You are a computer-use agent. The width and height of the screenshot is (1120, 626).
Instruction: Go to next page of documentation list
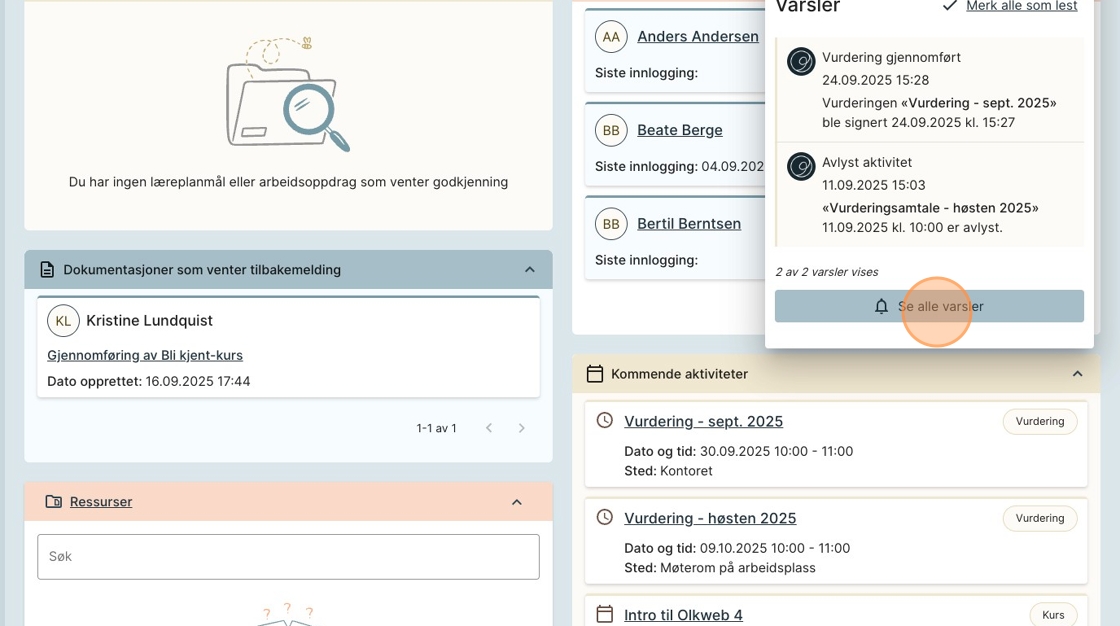[x=522, y=428]
